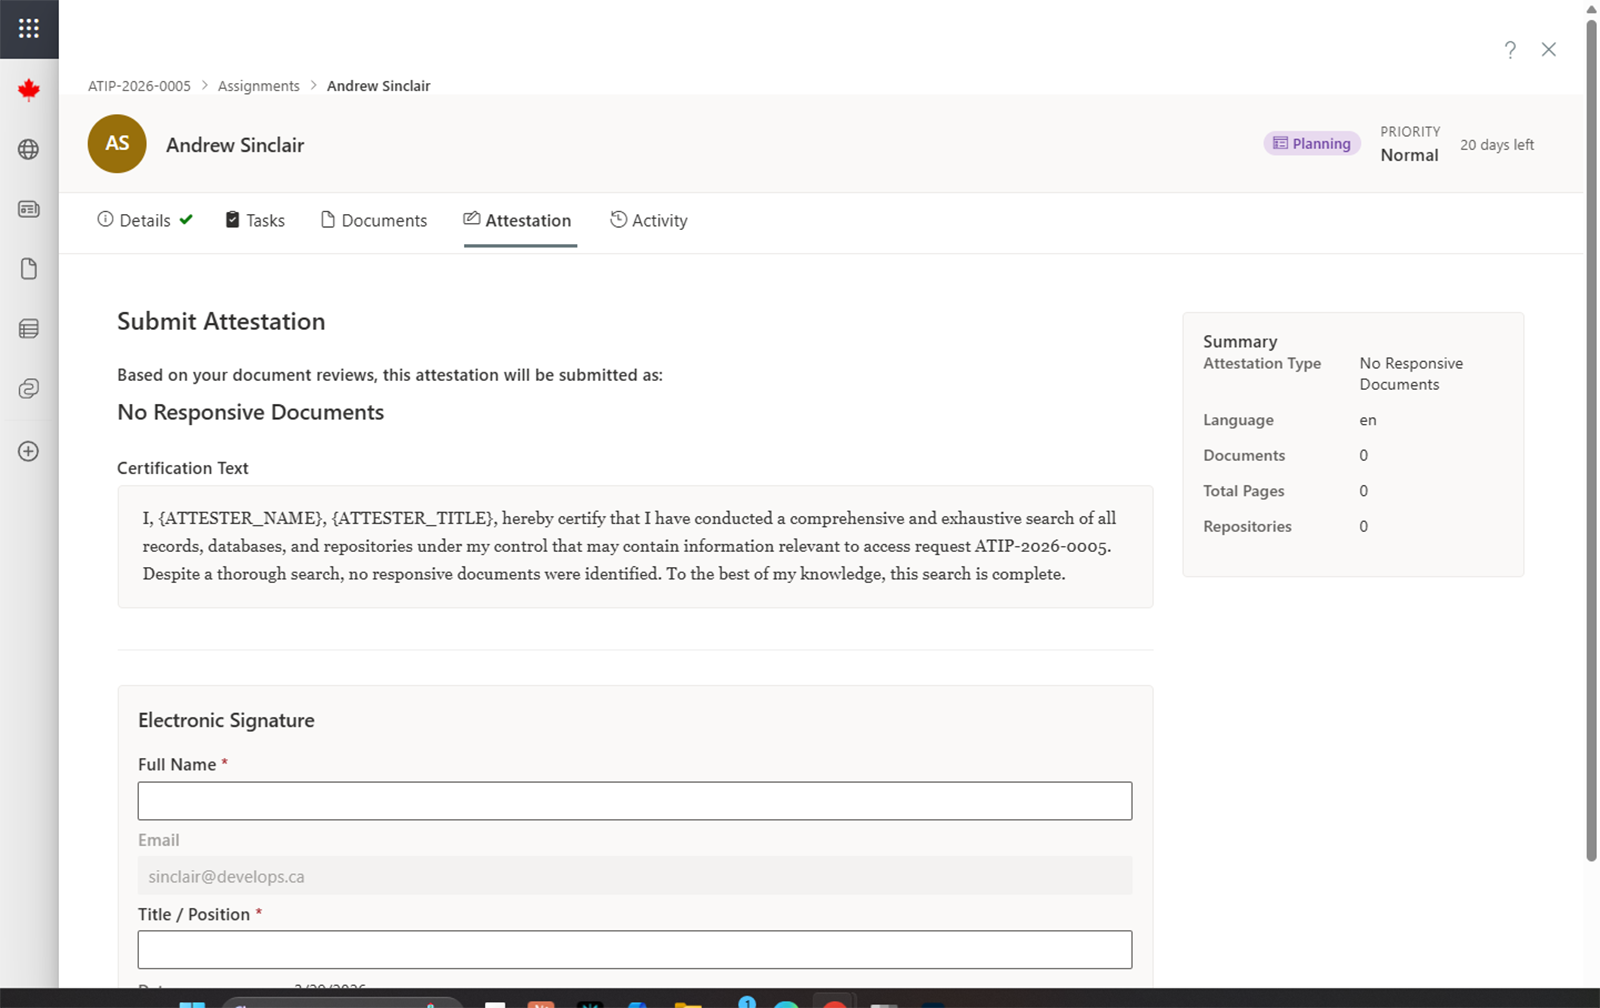Open the Tasks tab

[255, 221]
